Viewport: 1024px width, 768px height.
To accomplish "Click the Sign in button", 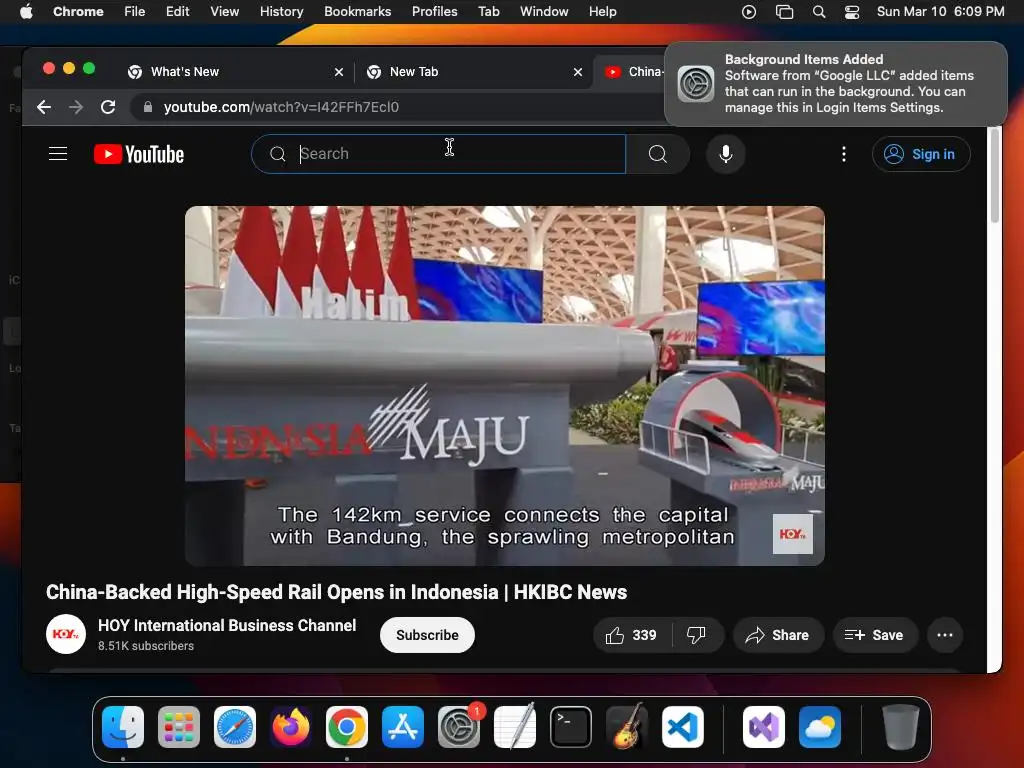I will [921, 154].
